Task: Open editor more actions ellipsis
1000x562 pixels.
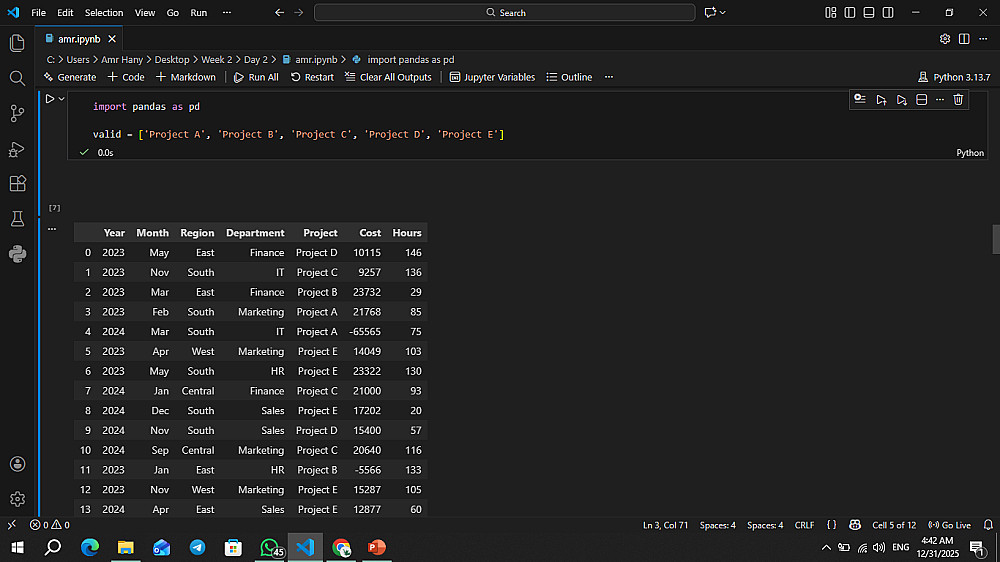Action: pyautogui.click(x=983, y=39)
